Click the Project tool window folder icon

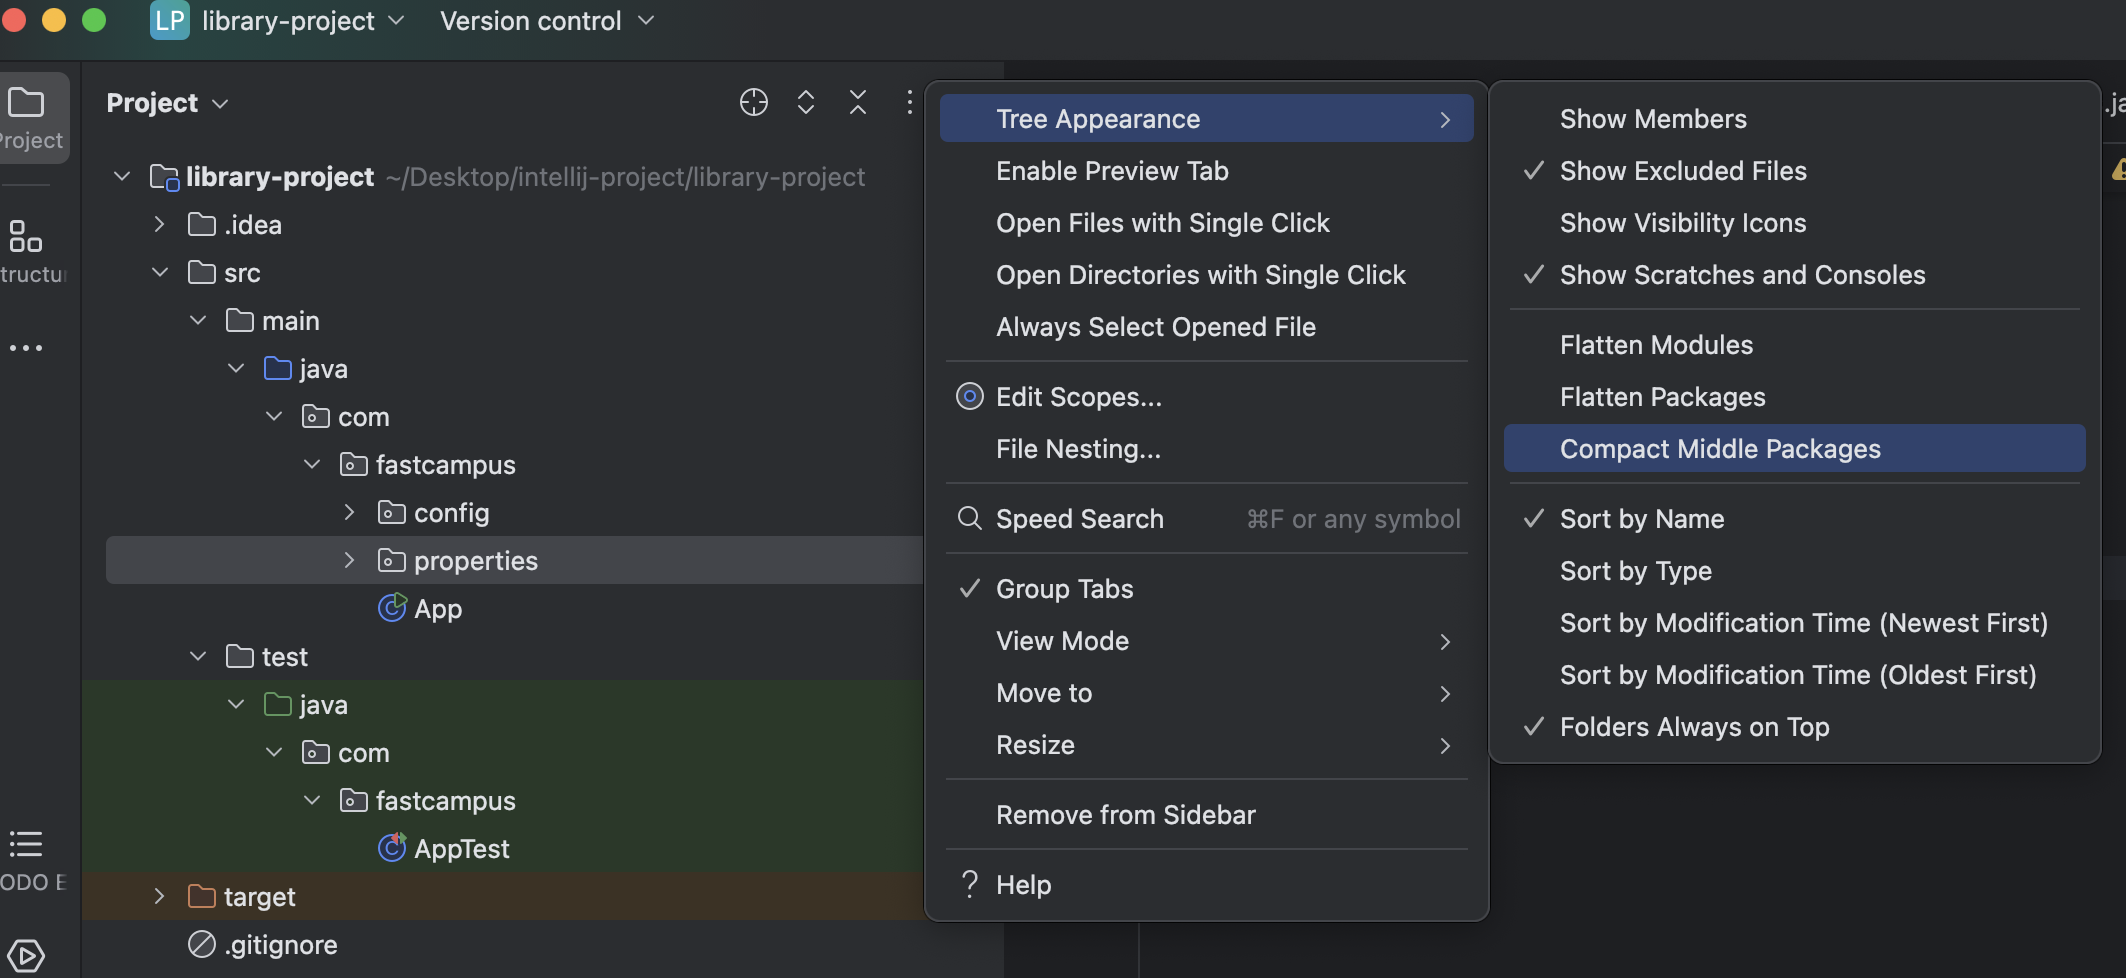click(26, 103)
